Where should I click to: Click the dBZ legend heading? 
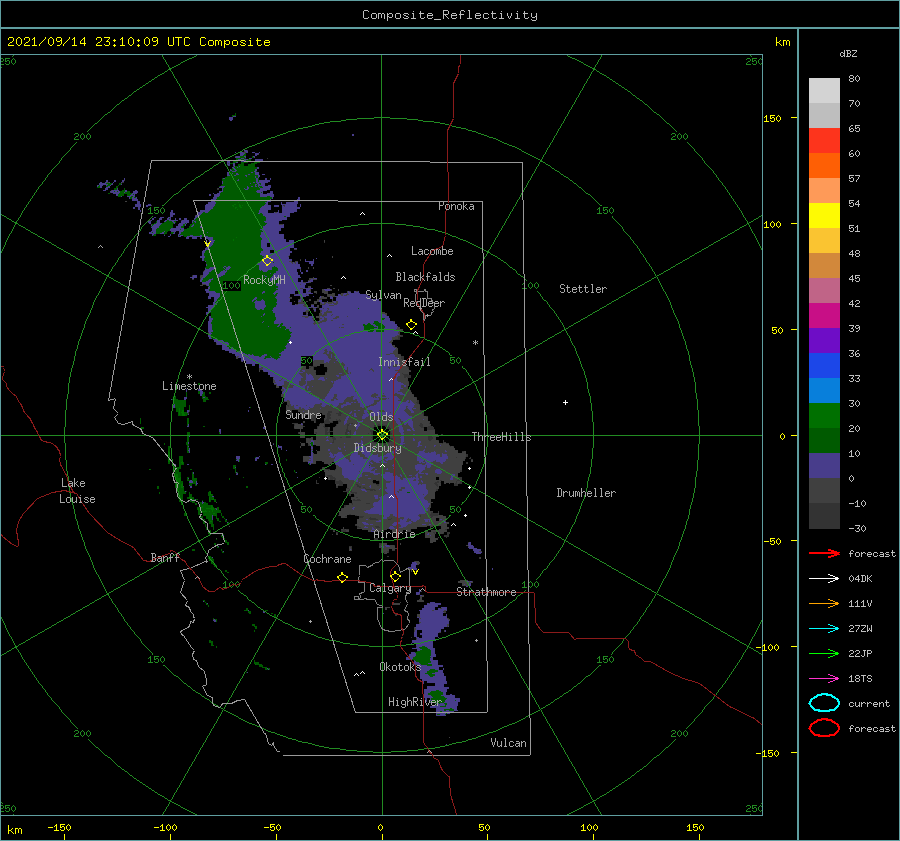click(x=848, y=53)
